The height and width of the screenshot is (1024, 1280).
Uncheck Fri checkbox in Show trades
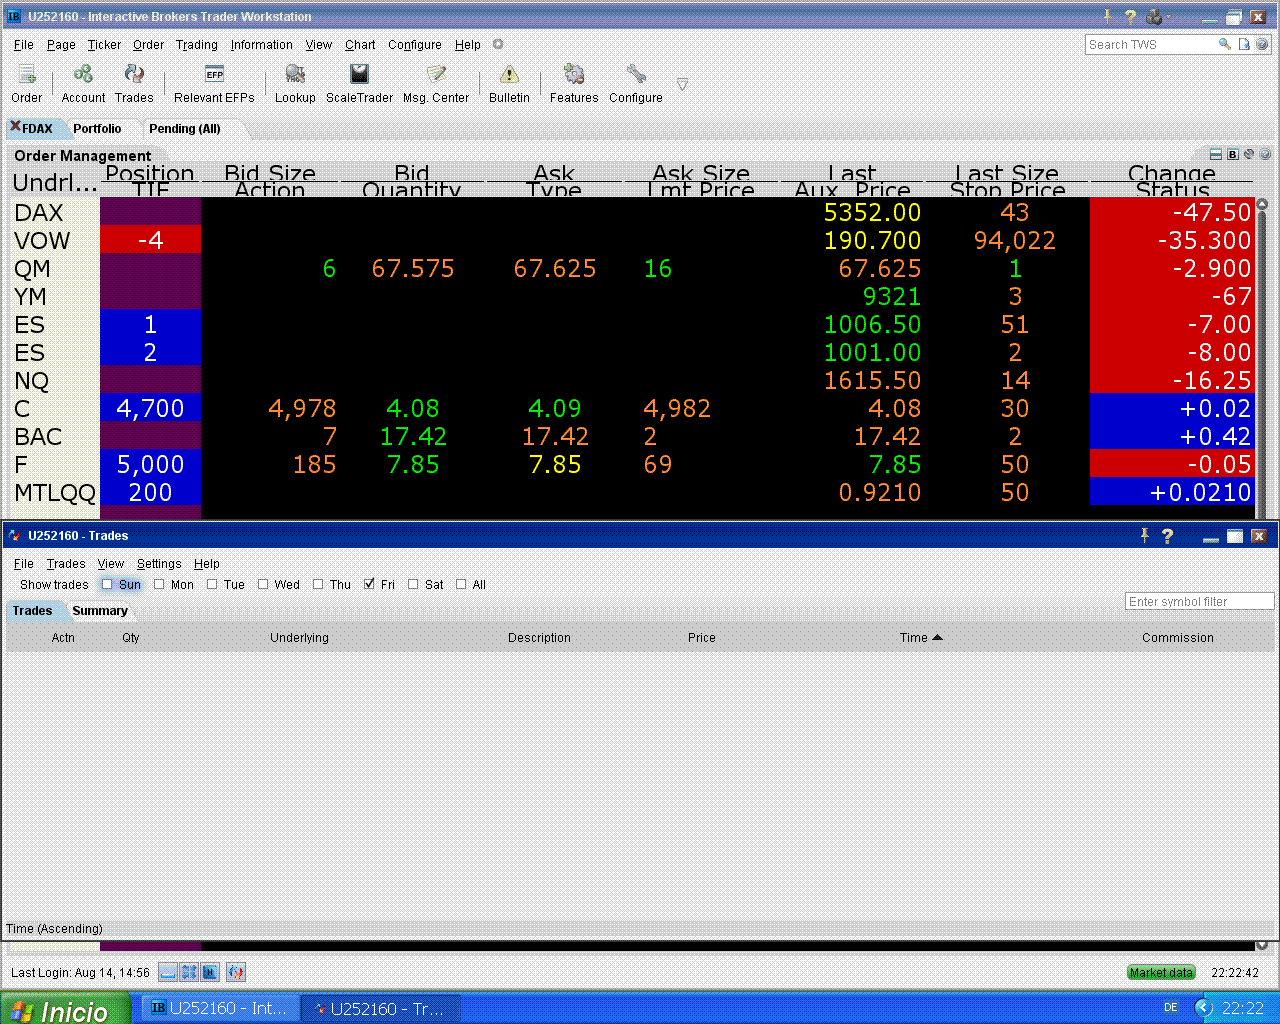point(370,584)
